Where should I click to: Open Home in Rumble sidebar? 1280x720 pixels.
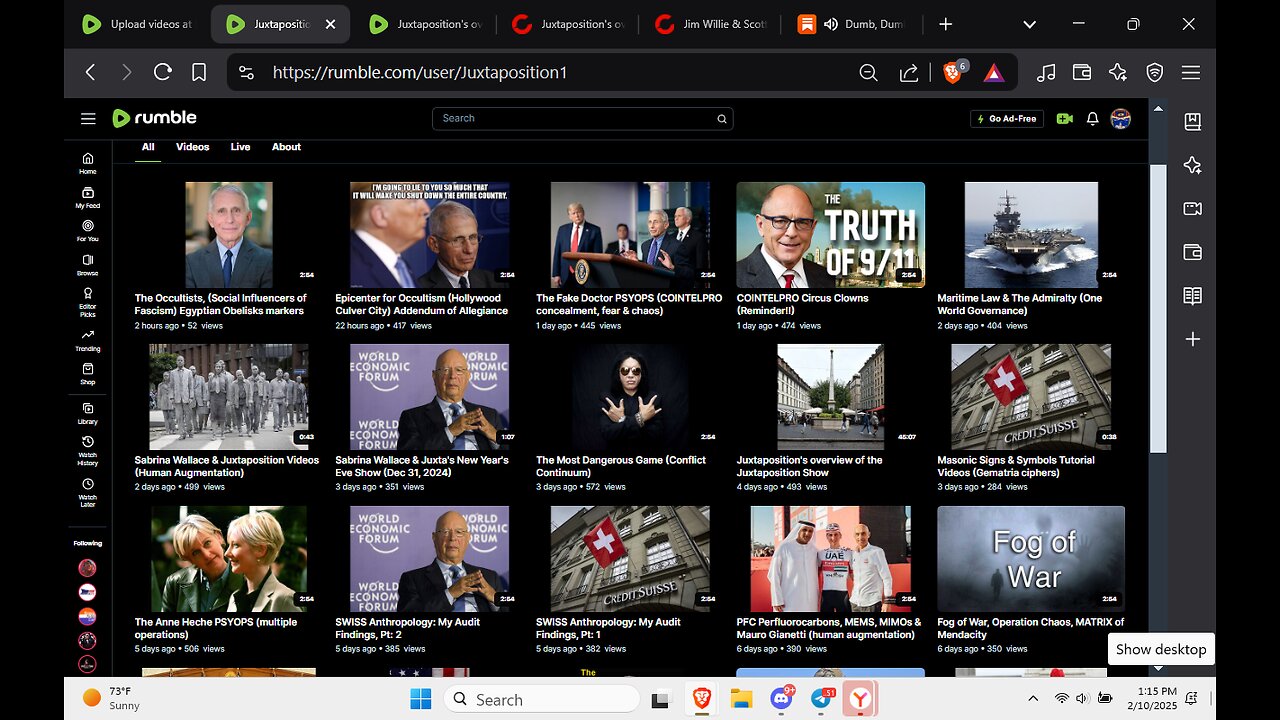[88, 163]
